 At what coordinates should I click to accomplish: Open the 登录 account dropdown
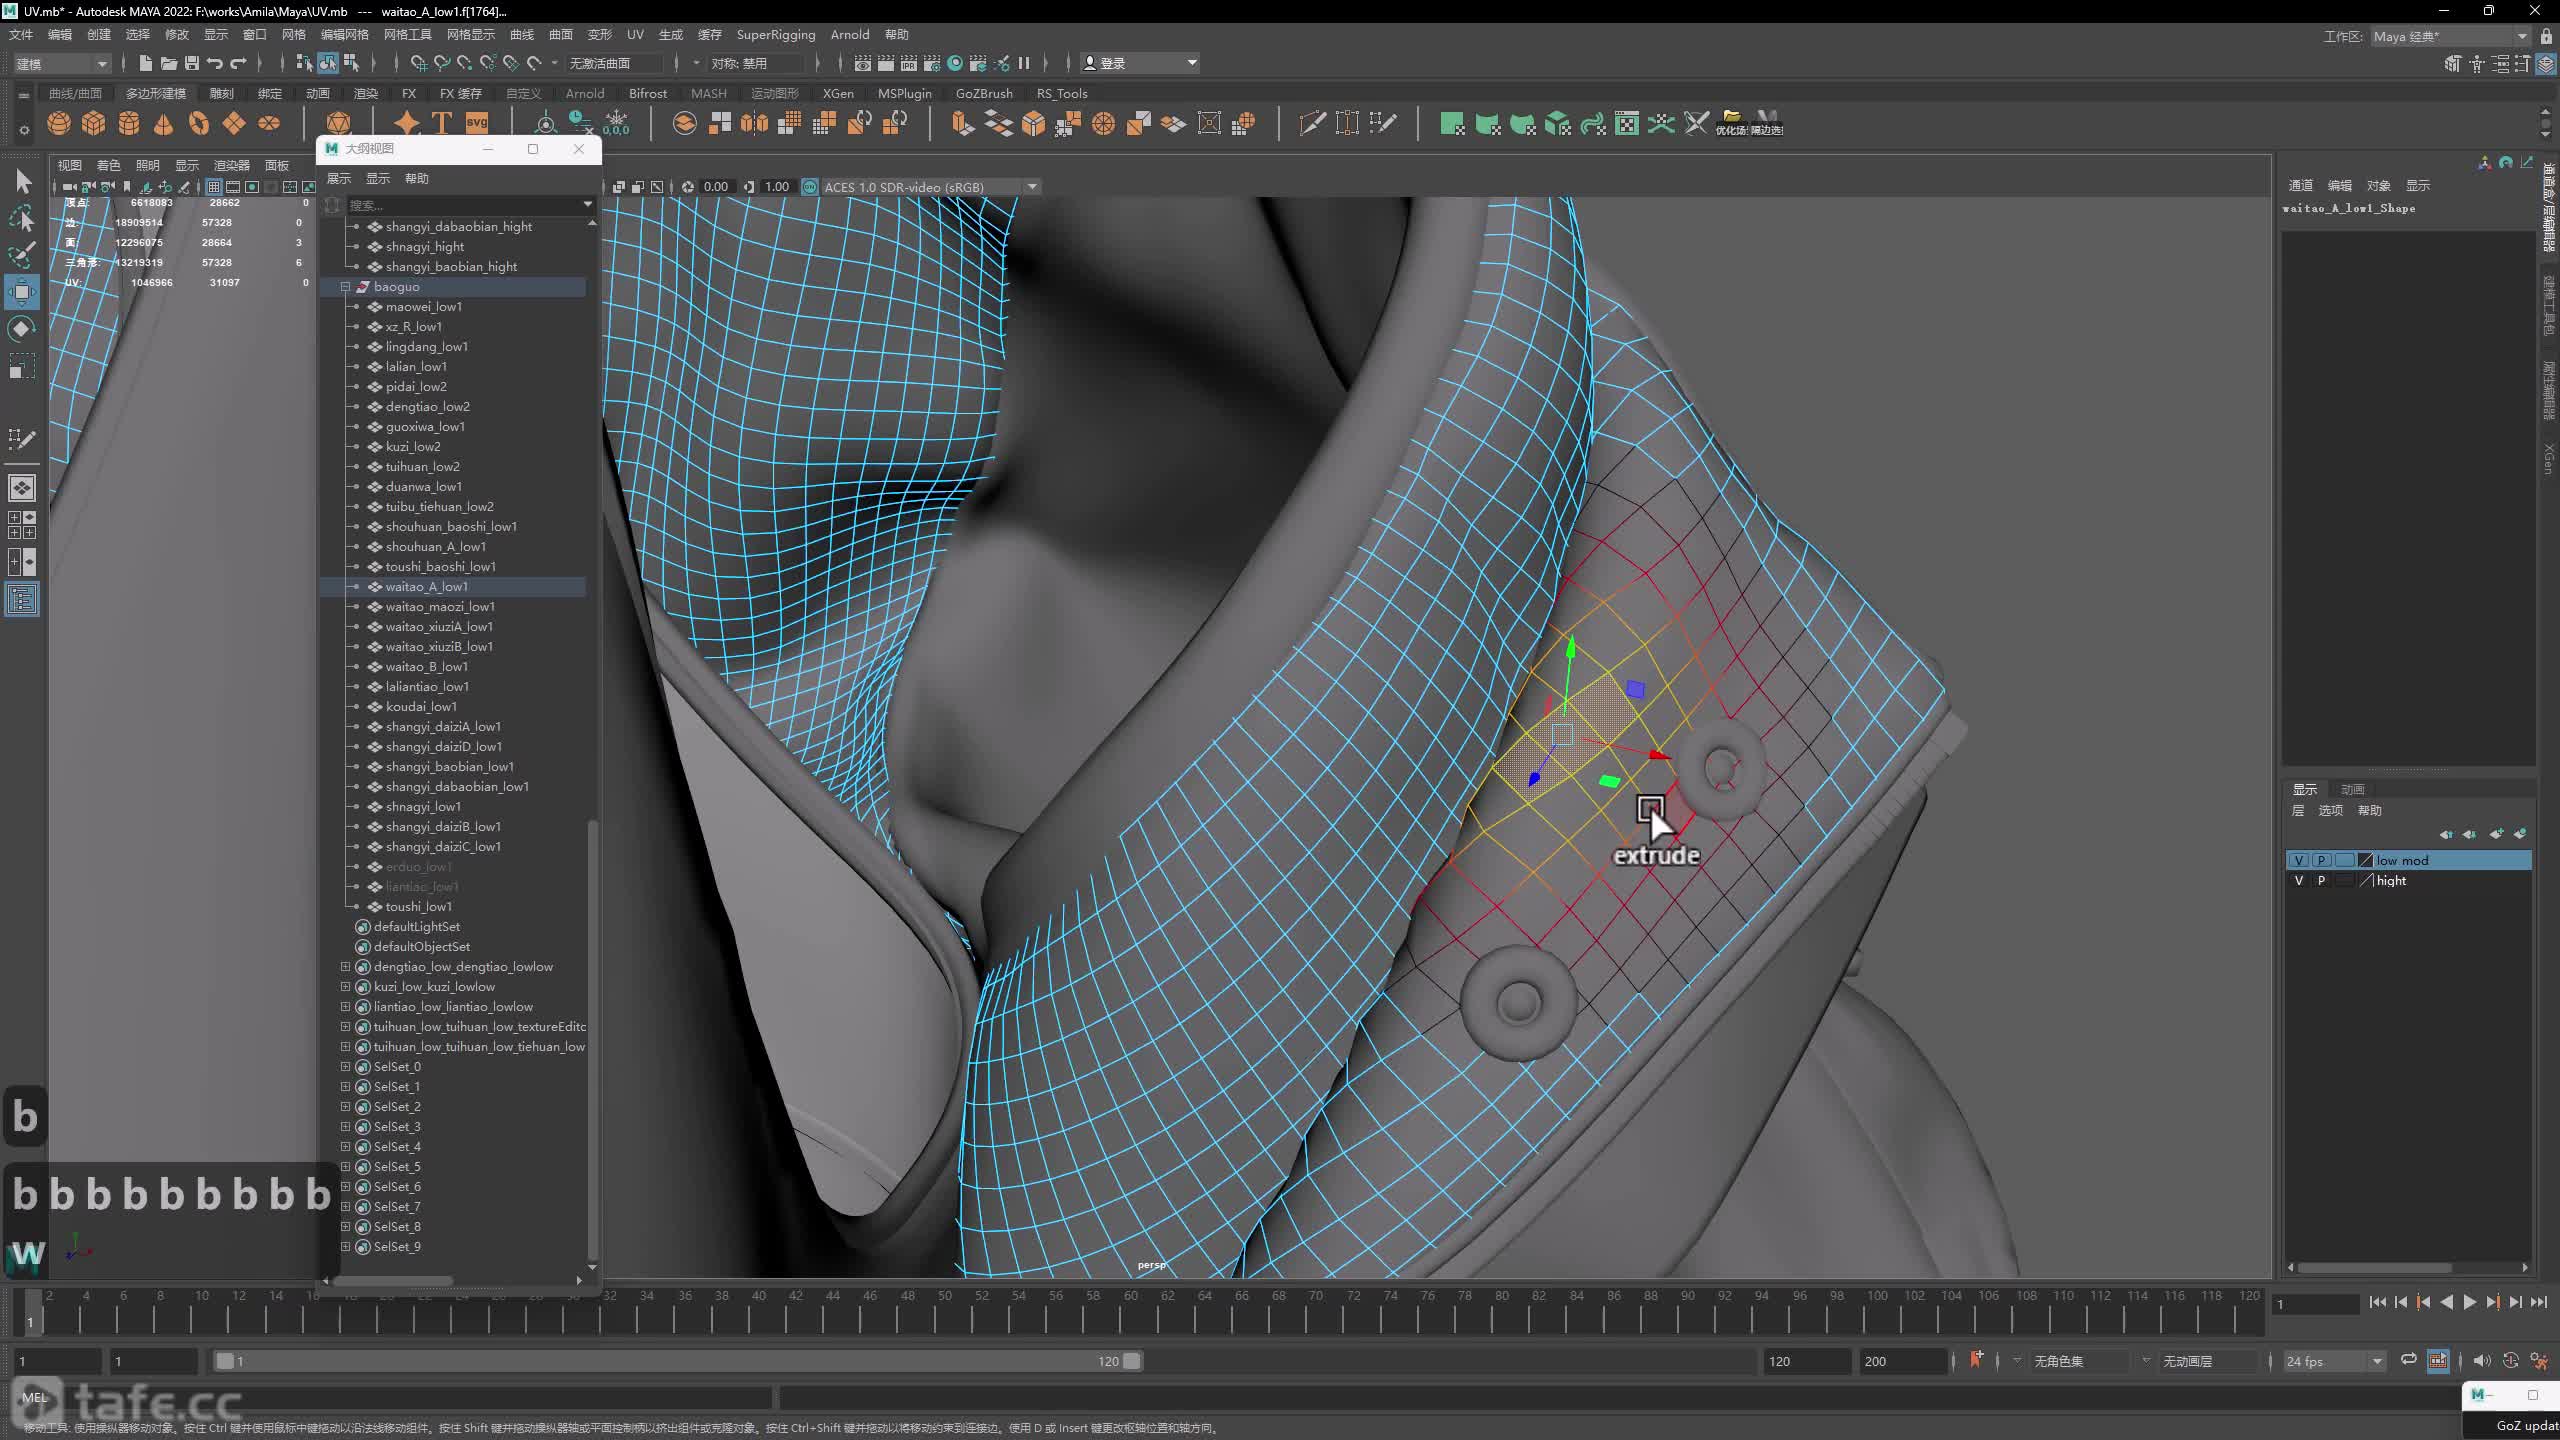(x=1139, y=63)
